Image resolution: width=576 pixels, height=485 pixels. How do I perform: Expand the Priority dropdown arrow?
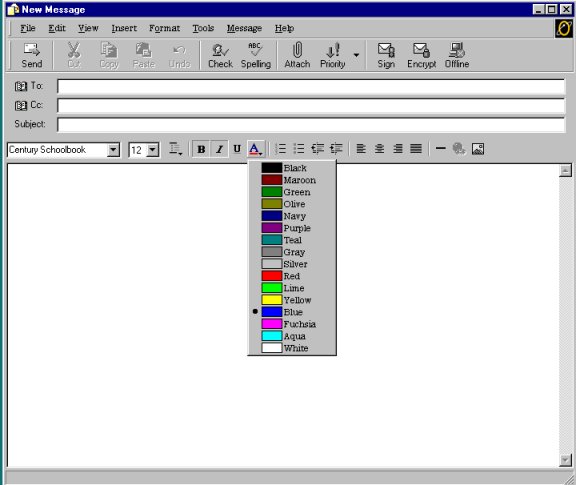click(x=356, y=55)
